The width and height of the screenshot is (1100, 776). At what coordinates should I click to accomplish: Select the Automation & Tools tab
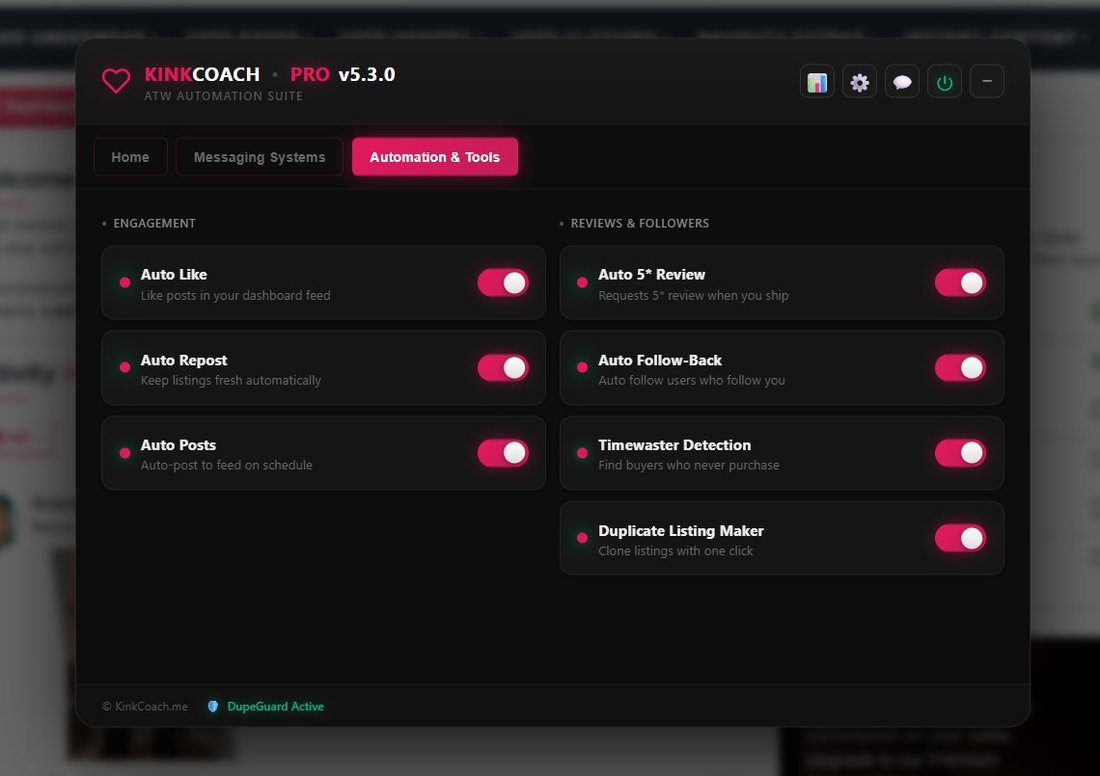point(435,156)
